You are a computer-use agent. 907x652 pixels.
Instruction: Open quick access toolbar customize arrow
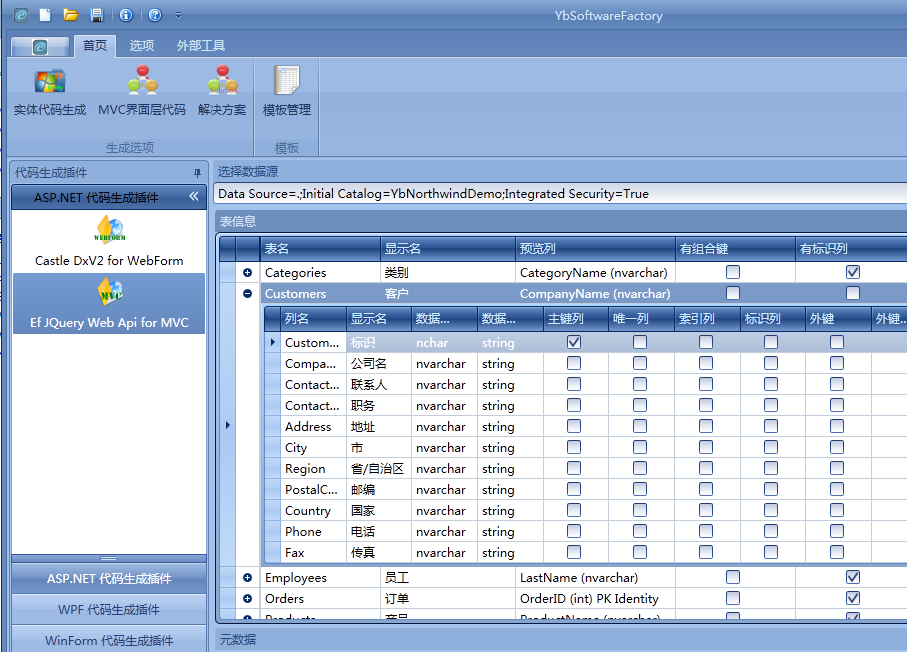click(178, 16)
